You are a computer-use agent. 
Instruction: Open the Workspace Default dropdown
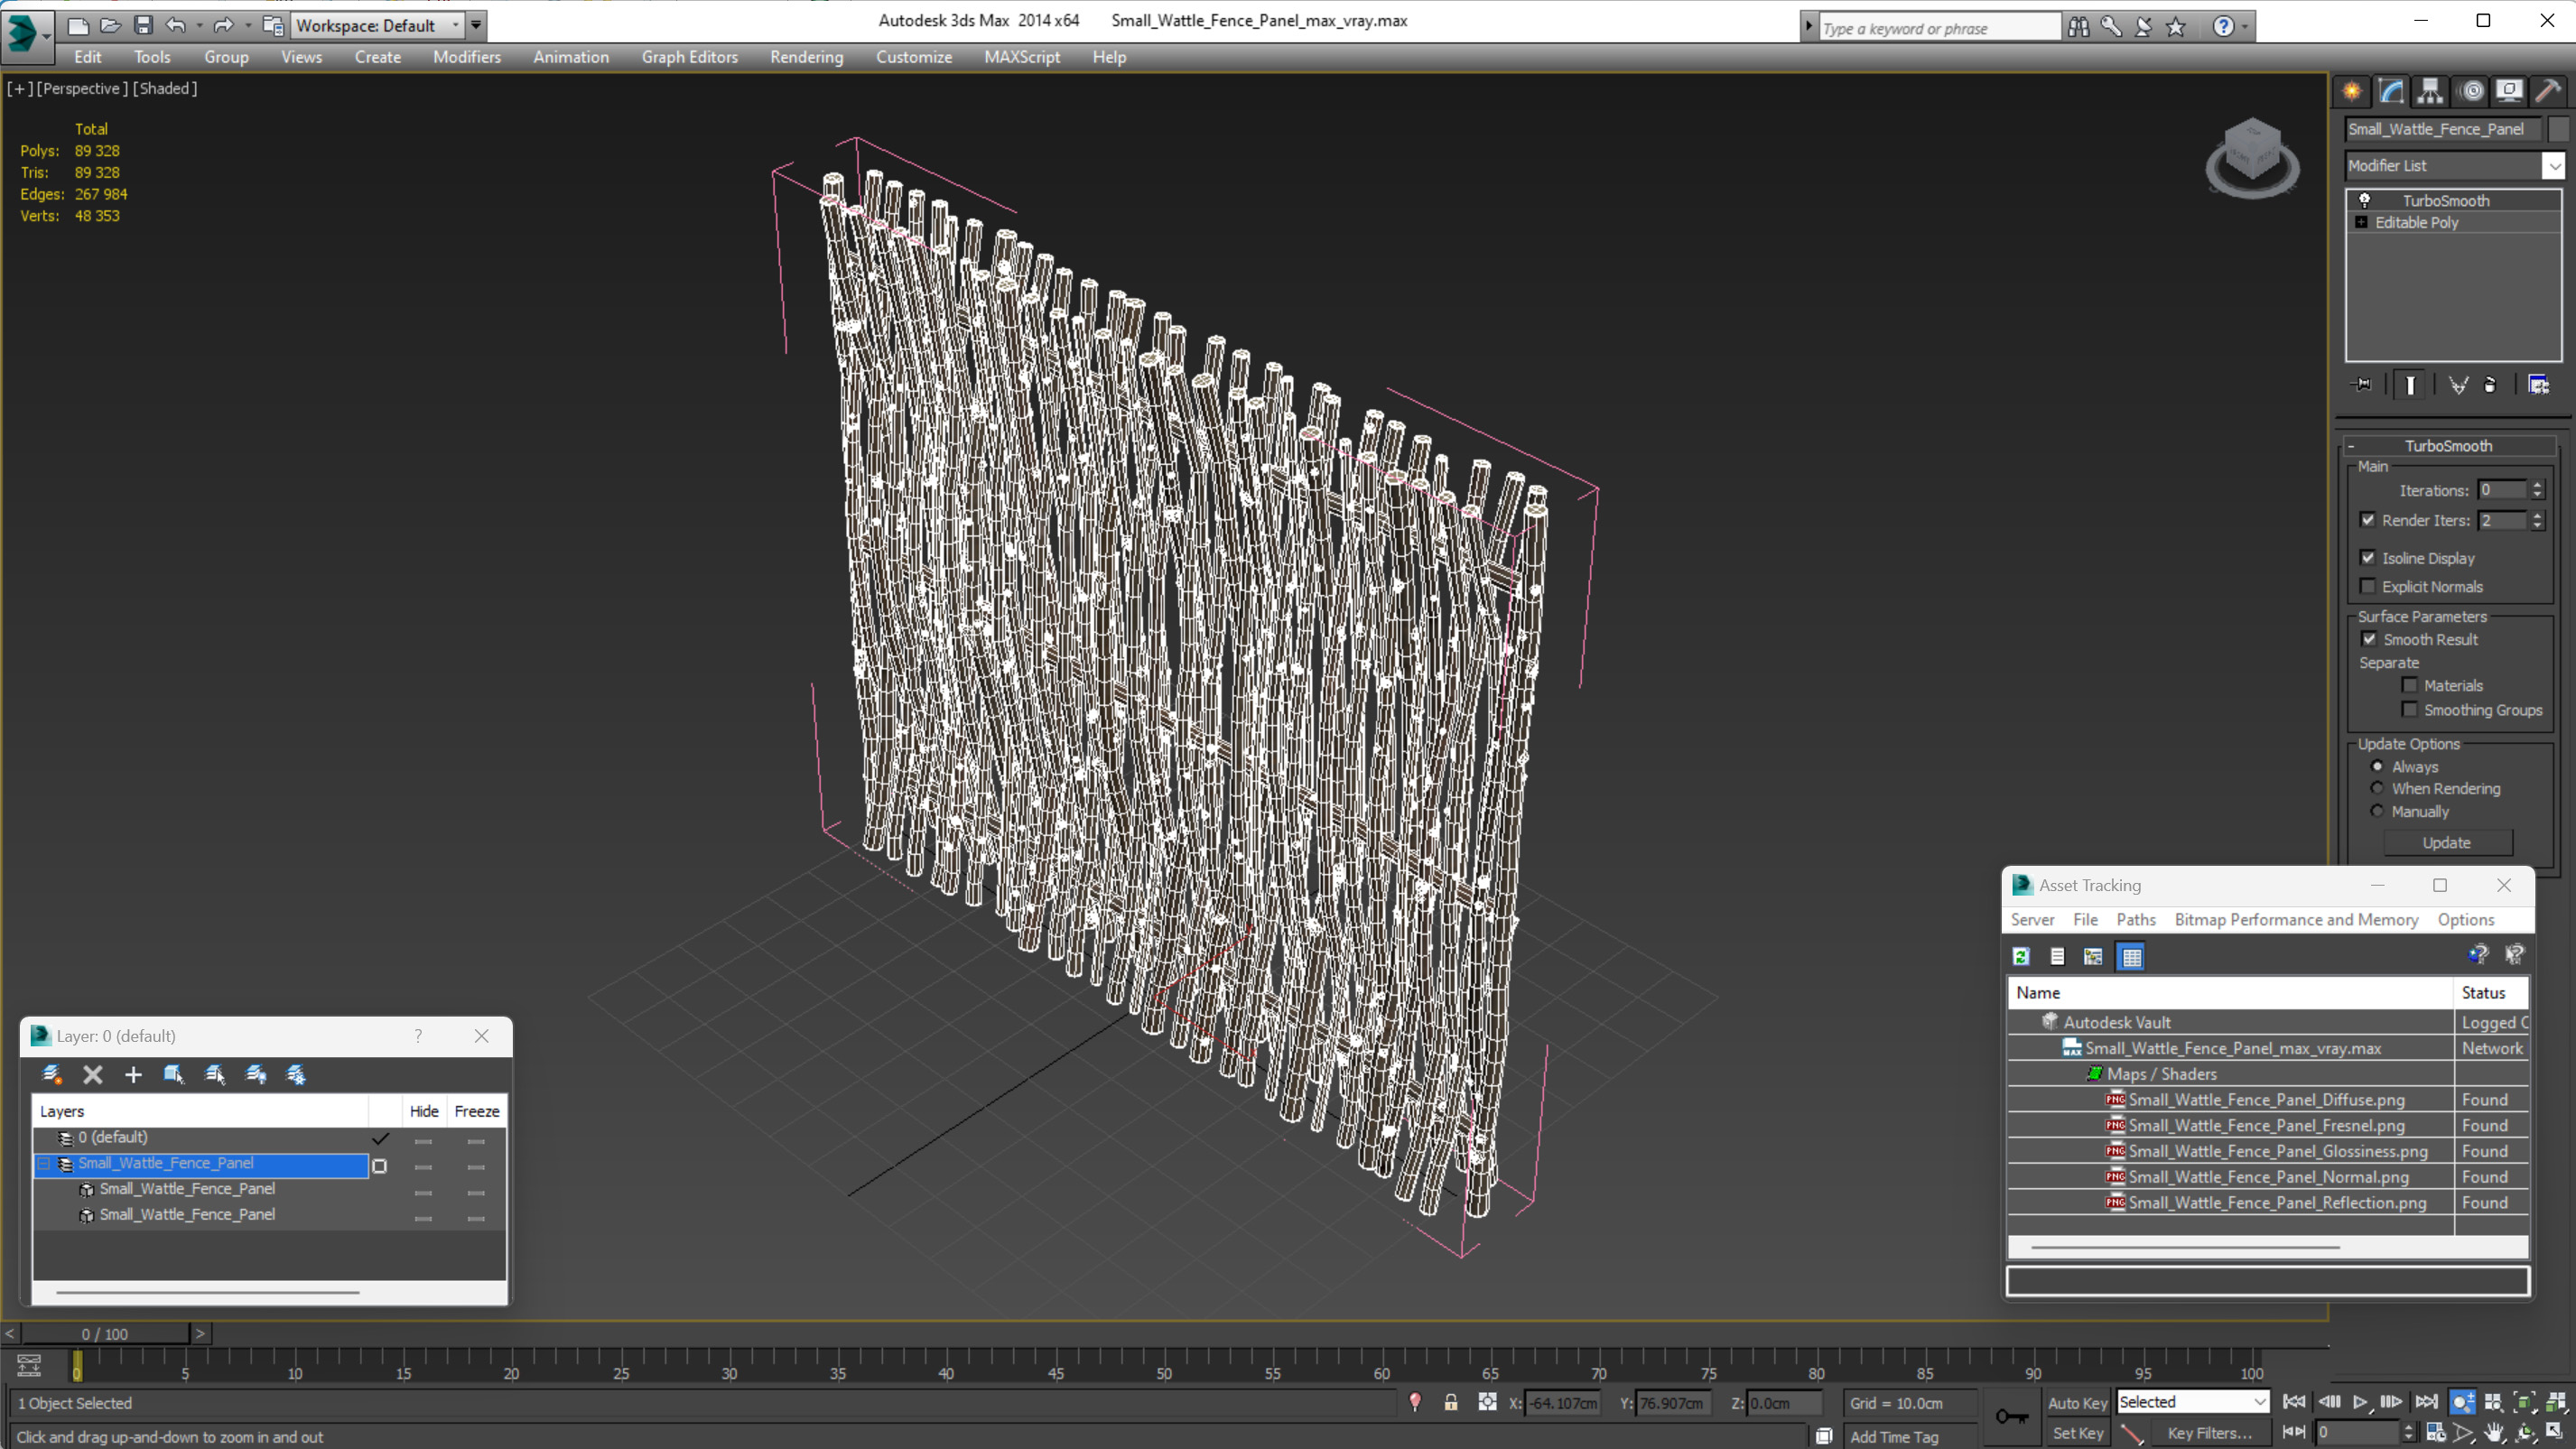(377, 25)
